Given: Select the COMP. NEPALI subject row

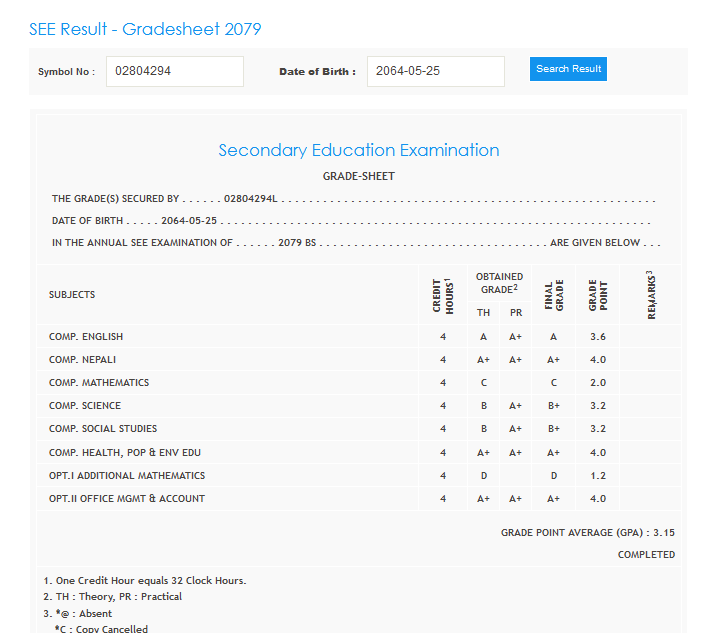Looking at the screenshot, I should tap(84, 360).
